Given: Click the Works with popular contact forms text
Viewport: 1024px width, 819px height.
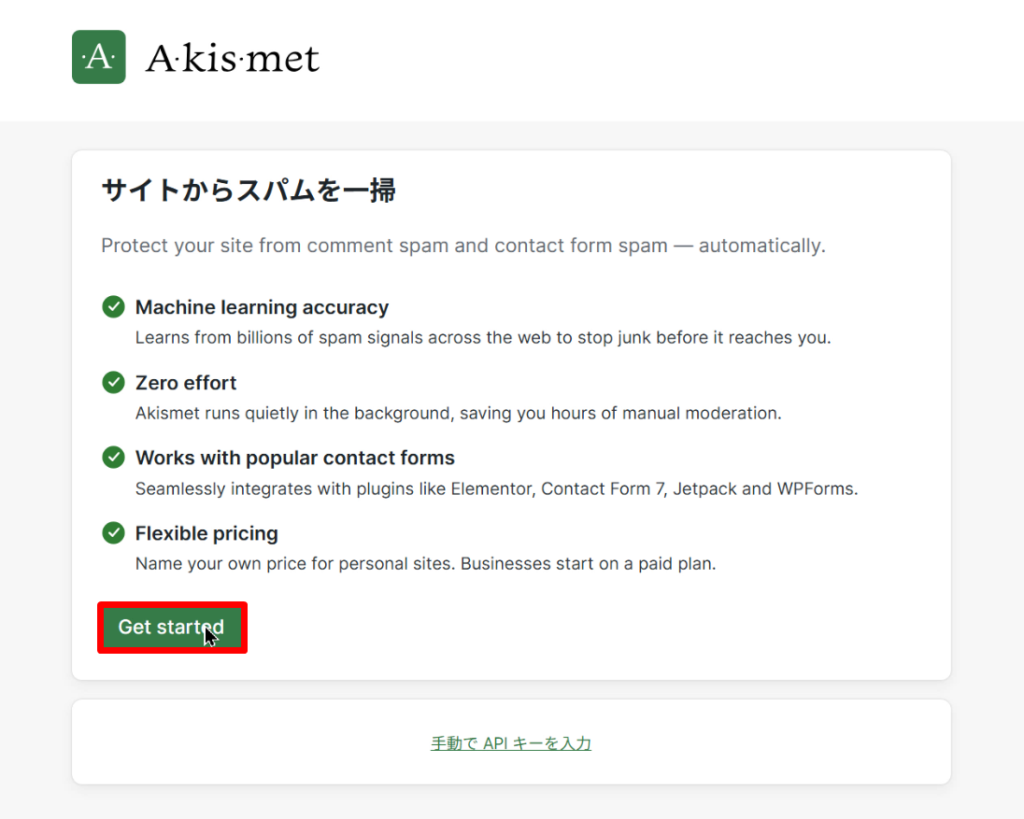Looking at the screenshot, I should (294, 458).
